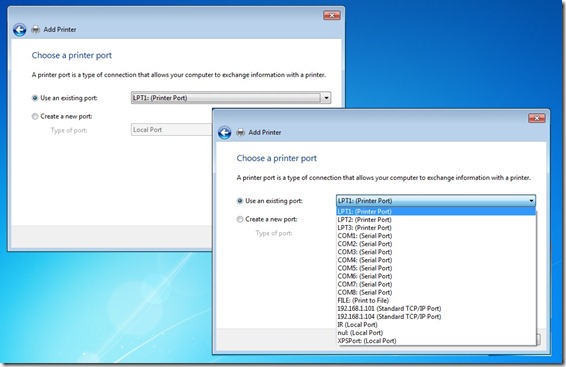The width and height of the screenshot is (566, 367).
Task: Select nul: (Local Port) entry
Action: point(436,333)
